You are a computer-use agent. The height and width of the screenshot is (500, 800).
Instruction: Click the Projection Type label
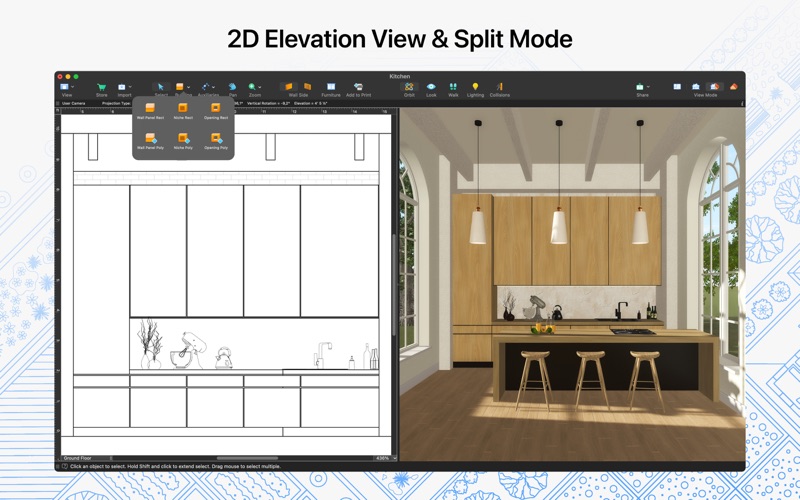pyautogui.click(x=116, y=104)
